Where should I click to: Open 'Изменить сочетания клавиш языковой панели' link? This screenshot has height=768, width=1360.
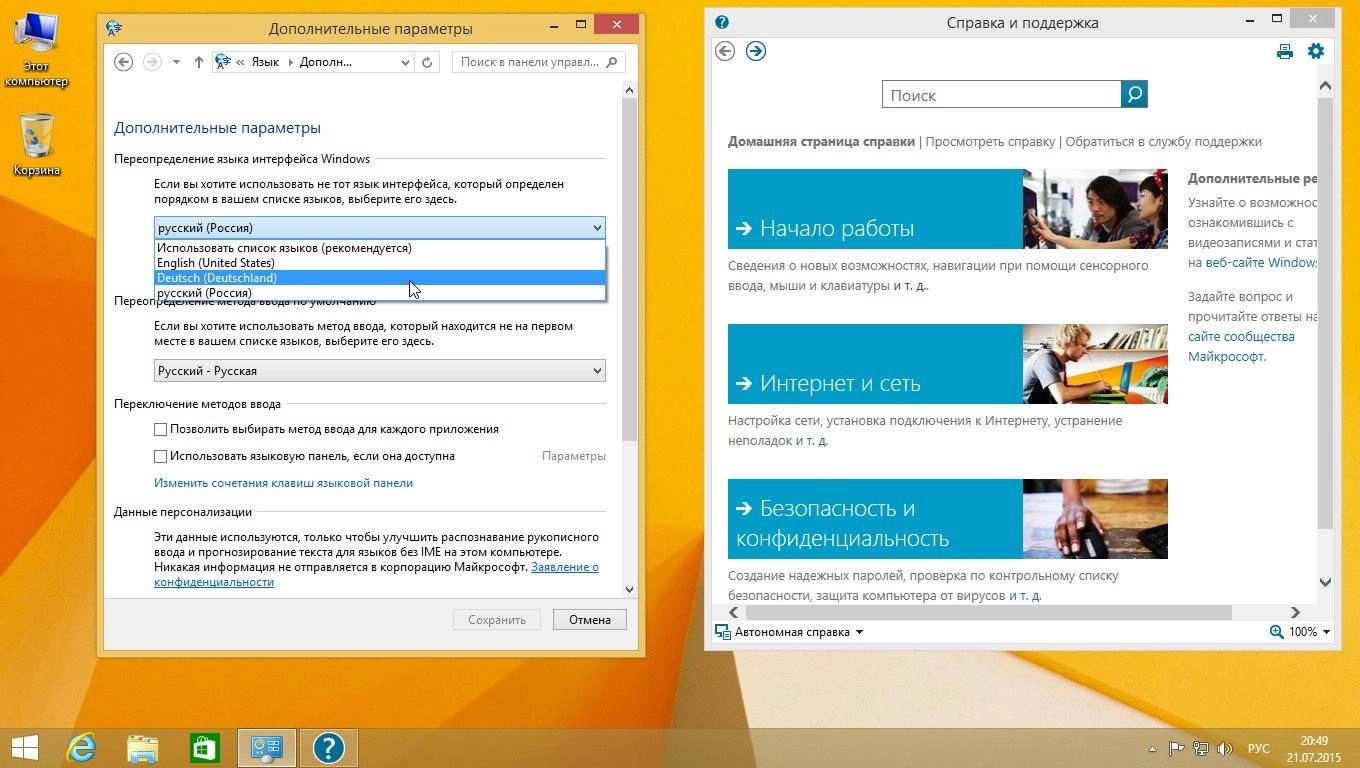(283, 483)
